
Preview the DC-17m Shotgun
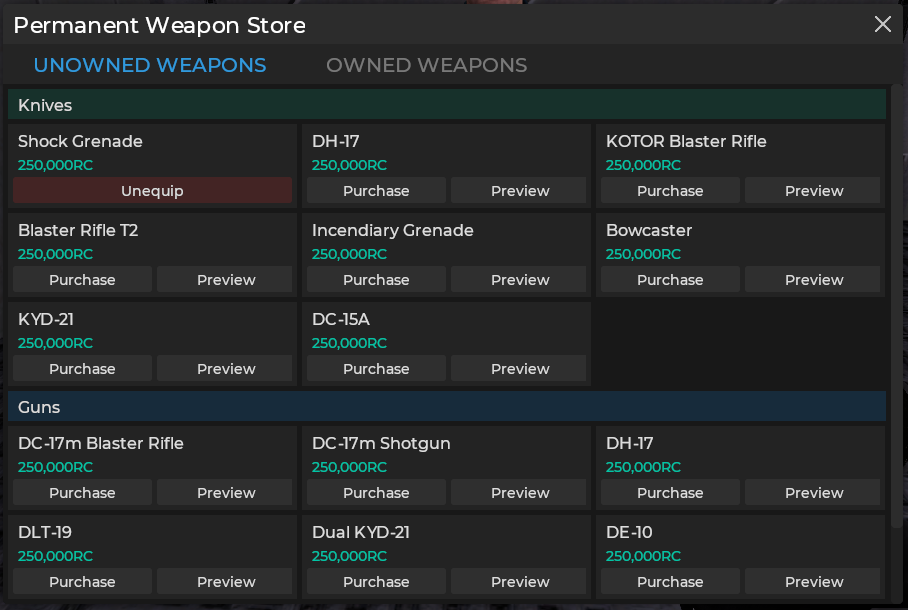[x=518, y=492]
